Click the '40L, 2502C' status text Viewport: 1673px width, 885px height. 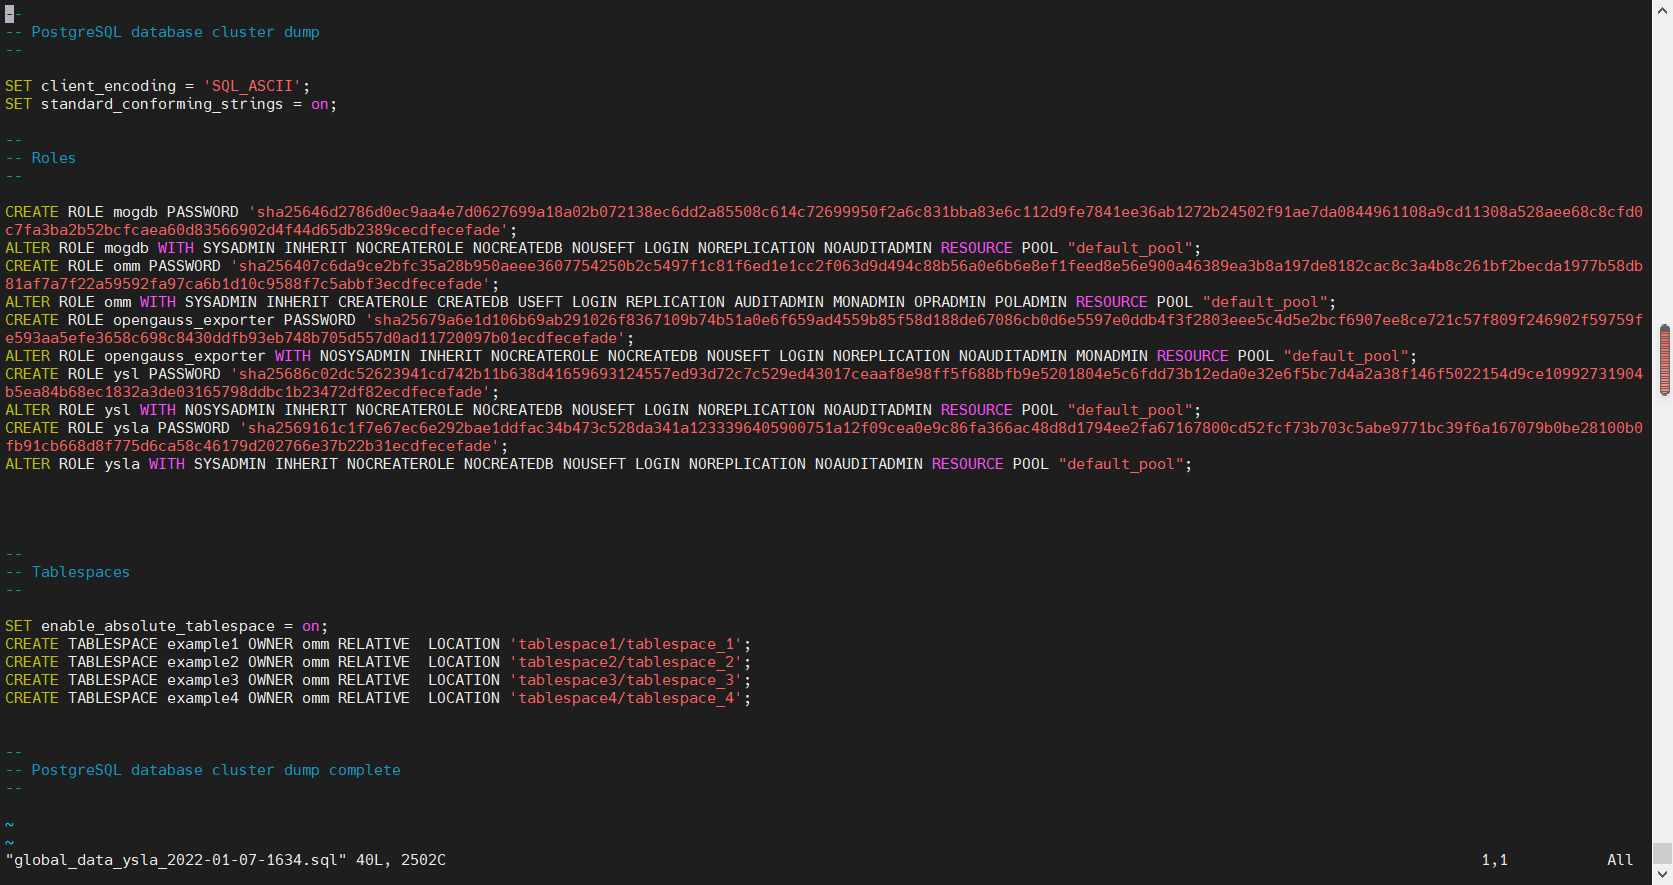point(401,860)
